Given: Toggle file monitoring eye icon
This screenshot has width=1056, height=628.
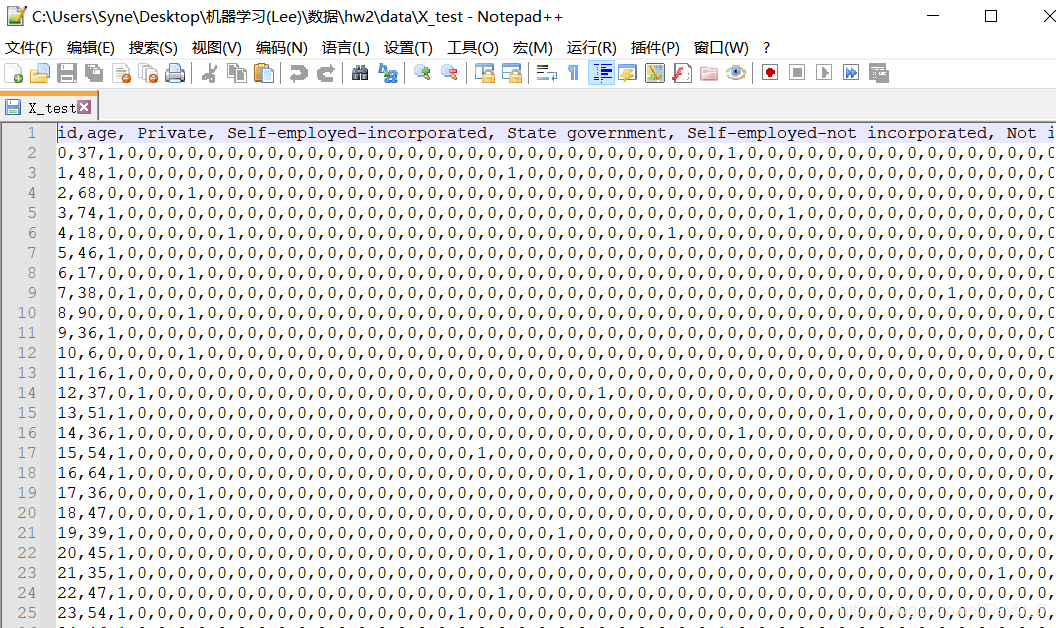Looking at the screenshot, I should (735, 73).
